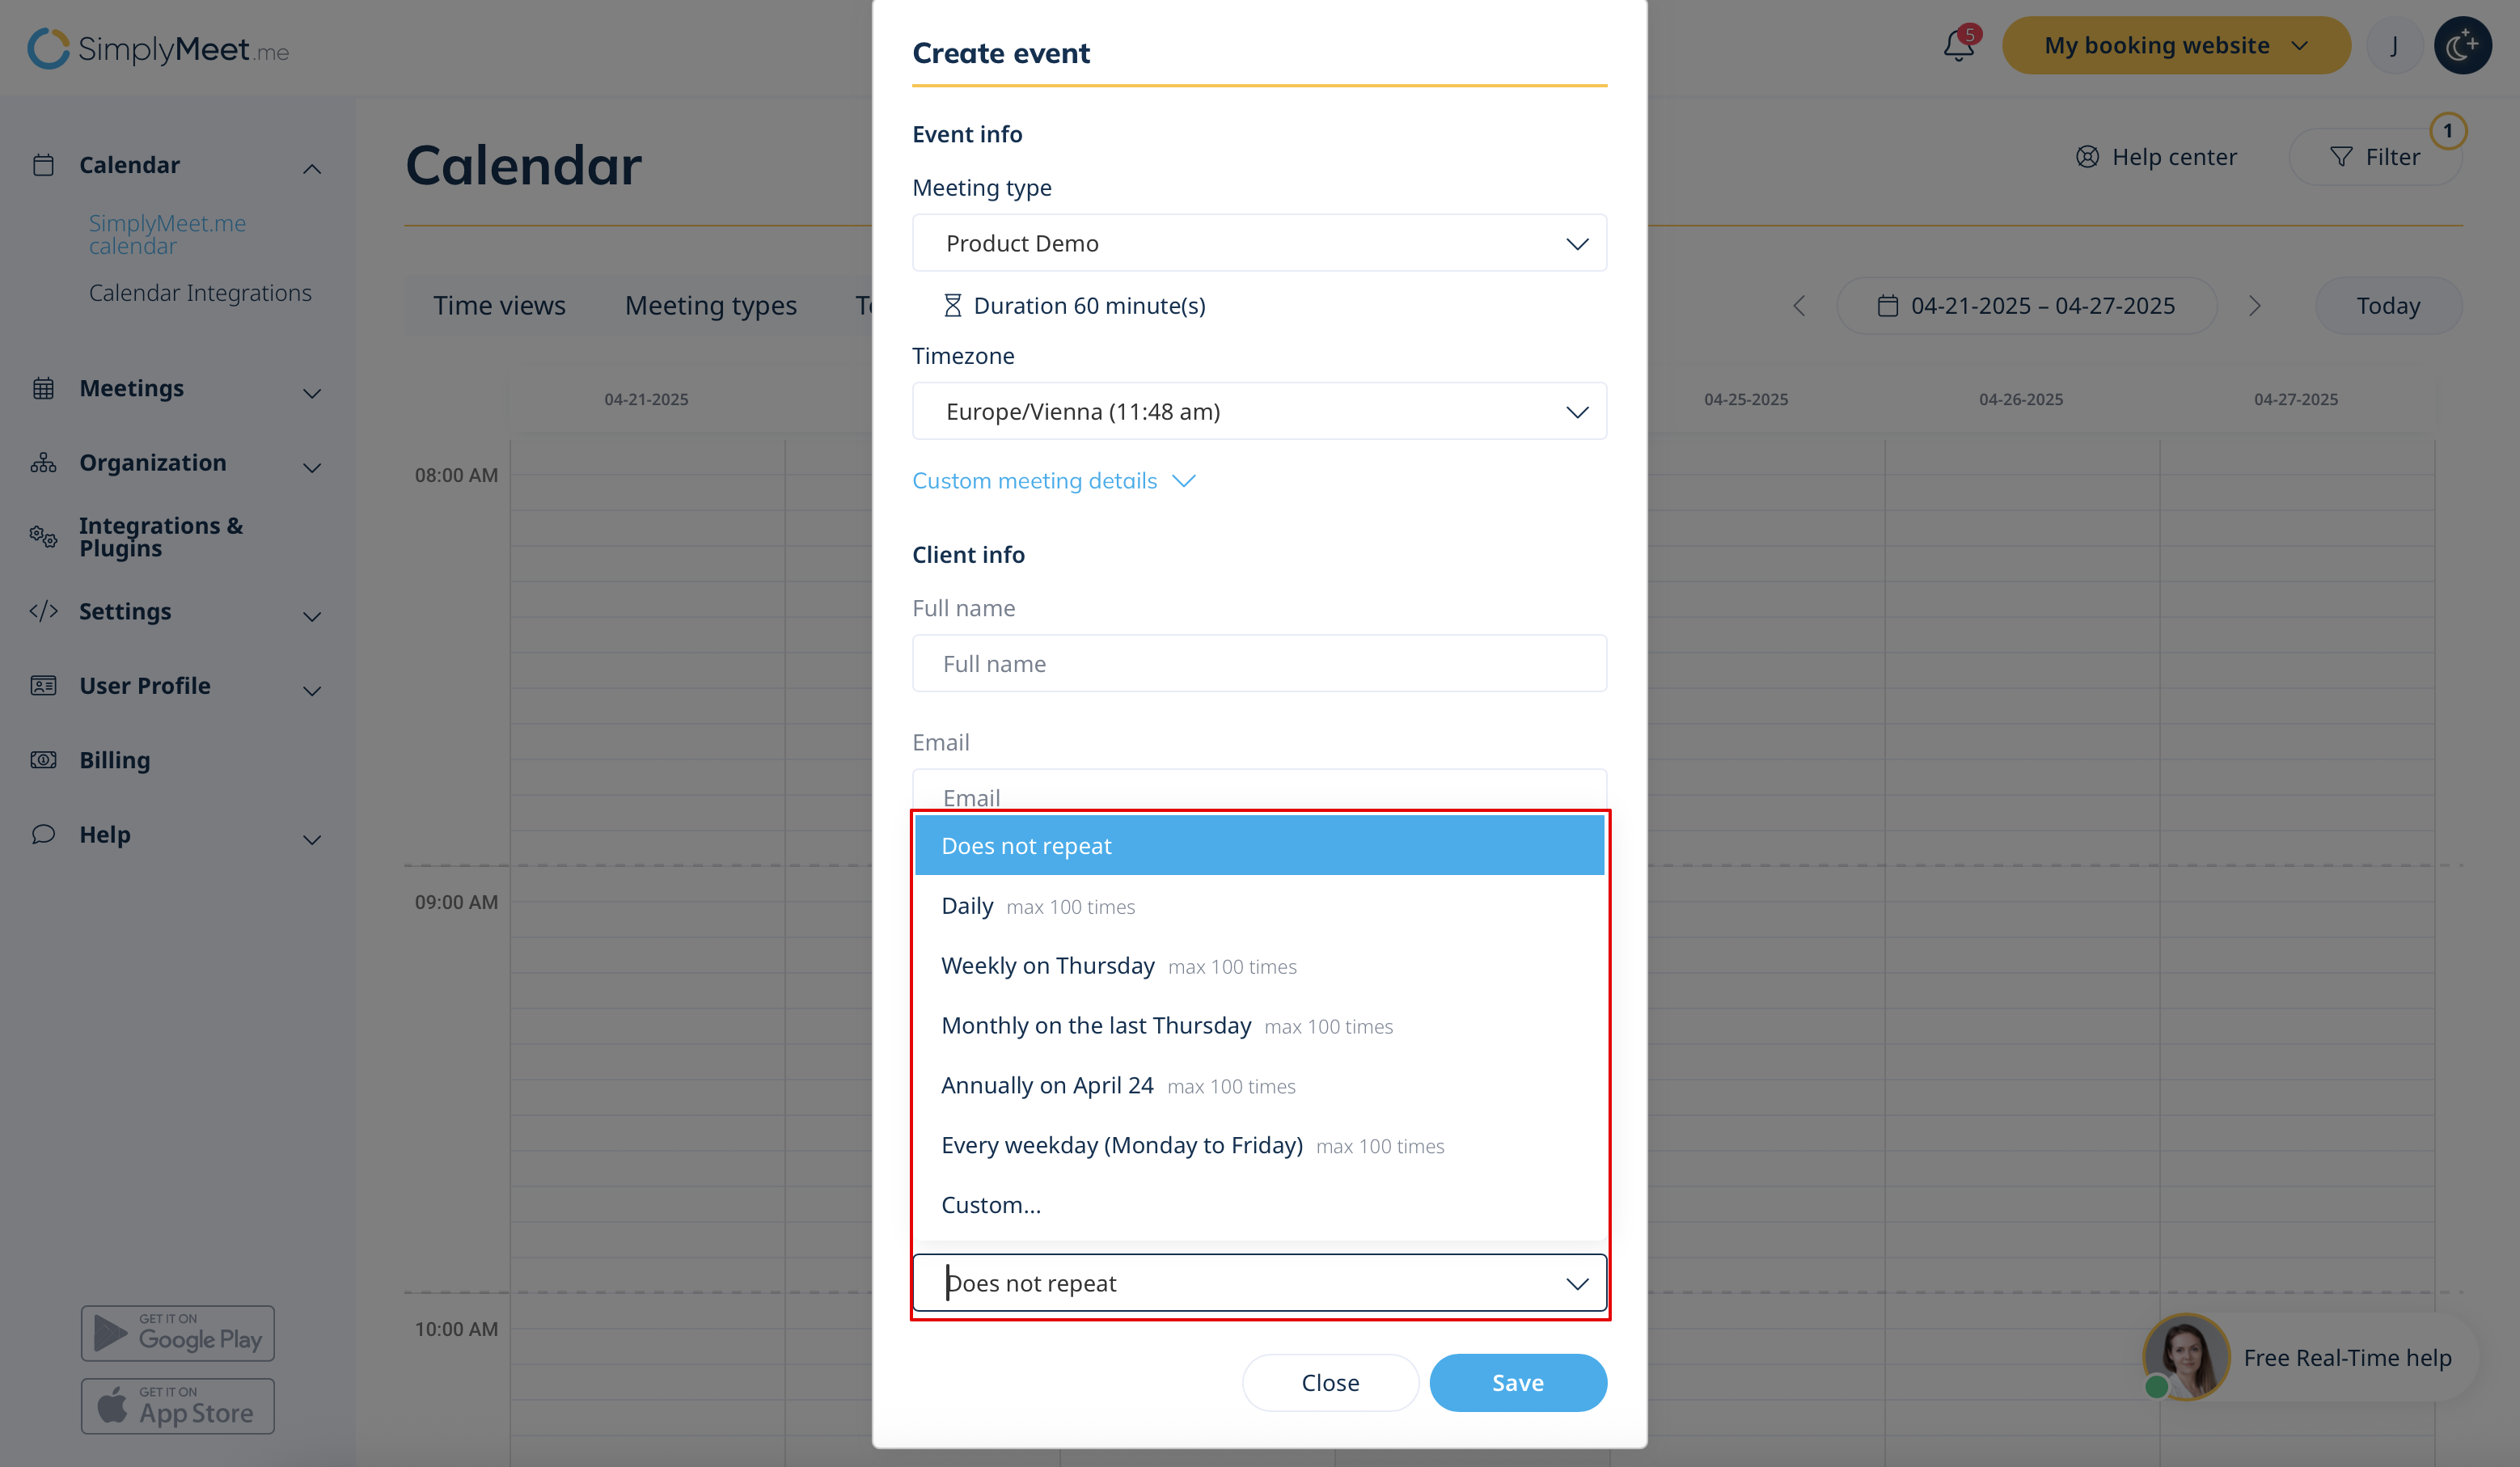Click the Full name input field
The height and width of the screenshot is (1467, 2520).
pyautogui.click(x=1259, y=664)
